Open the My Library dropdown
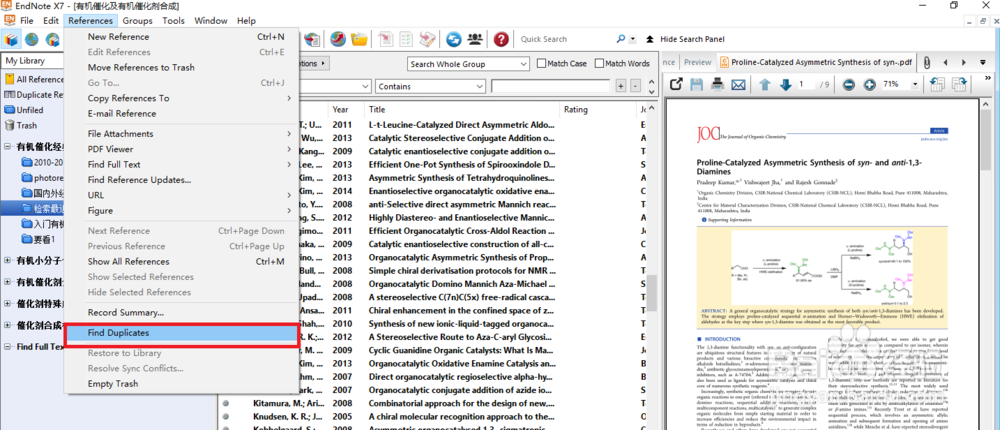This screenshot has width=1000, height=430. [33, 61]
